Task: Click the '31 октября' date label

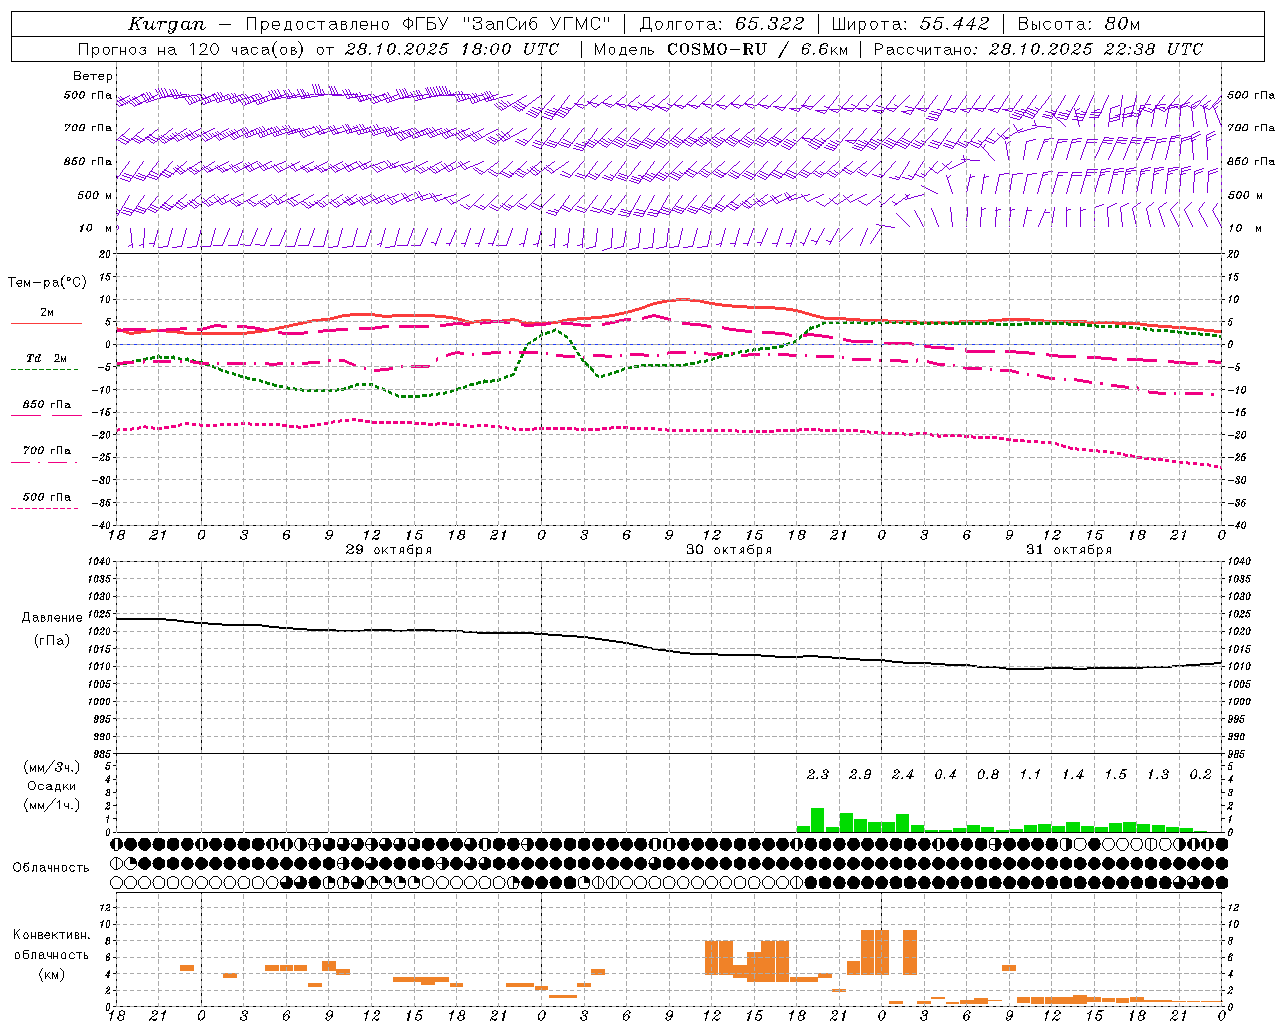Action: pyautogui.click(x=1069, y=550)
